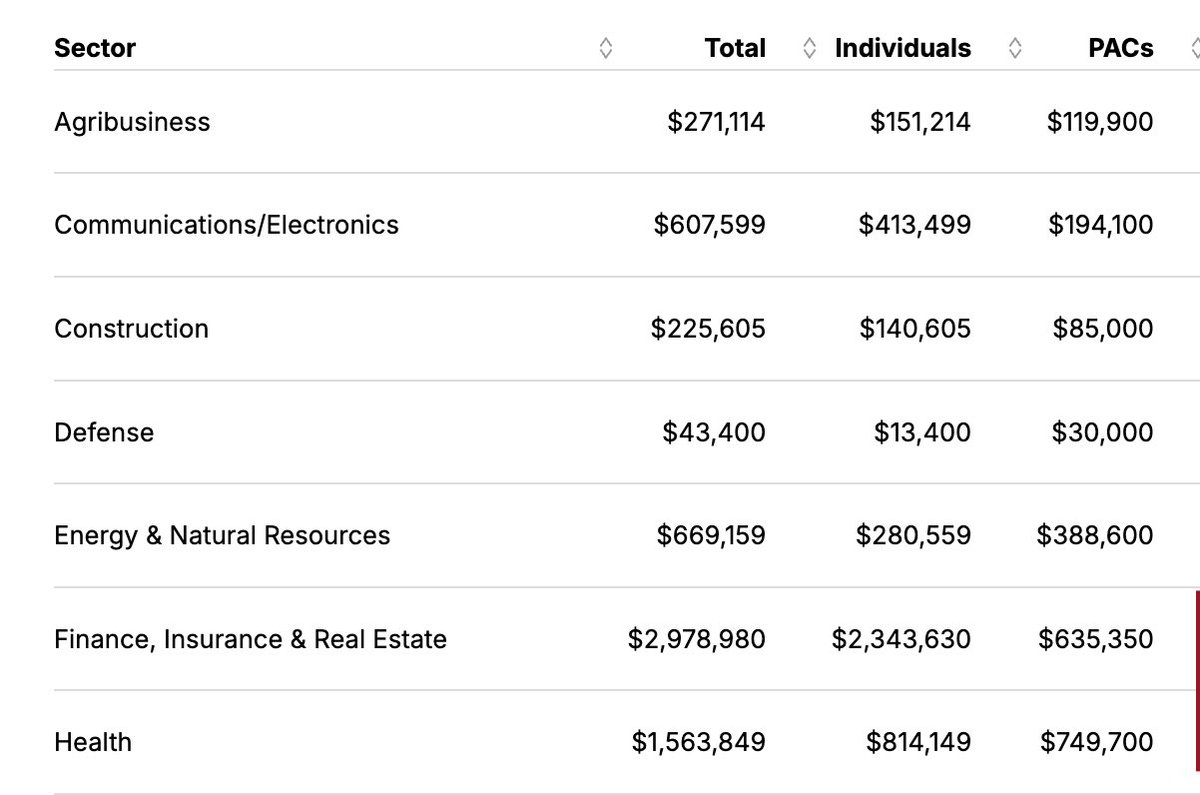
Task: Click sort arrows between Individuals and PACs headers
Action: (1015, 48)
